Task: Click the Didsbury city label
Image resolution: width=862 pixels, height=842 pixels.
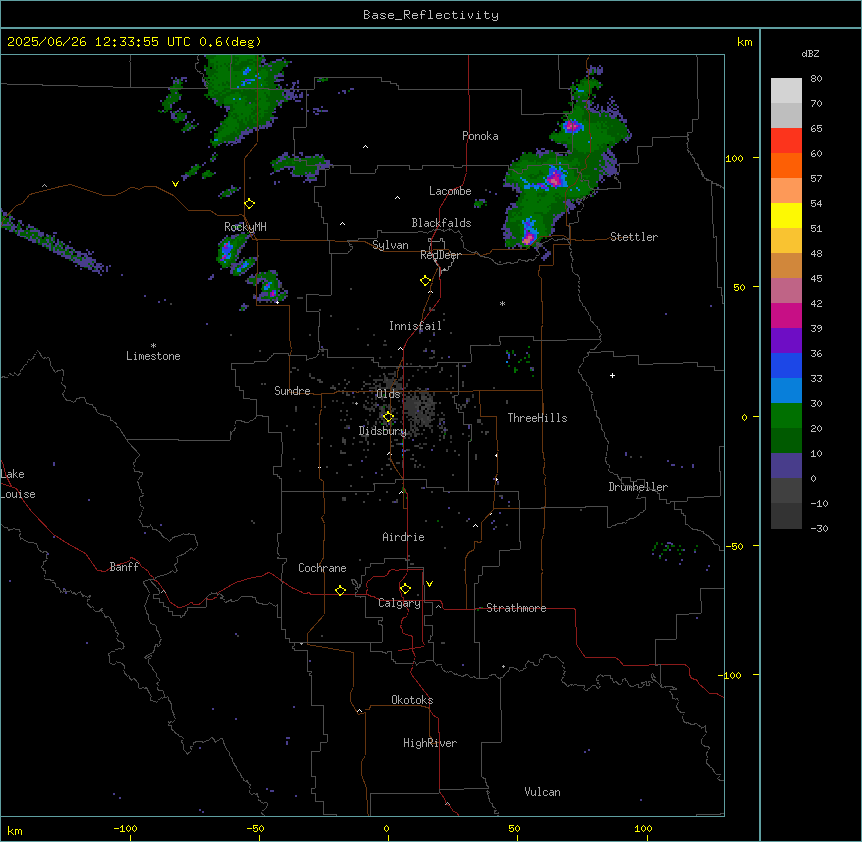Action: 383,431
